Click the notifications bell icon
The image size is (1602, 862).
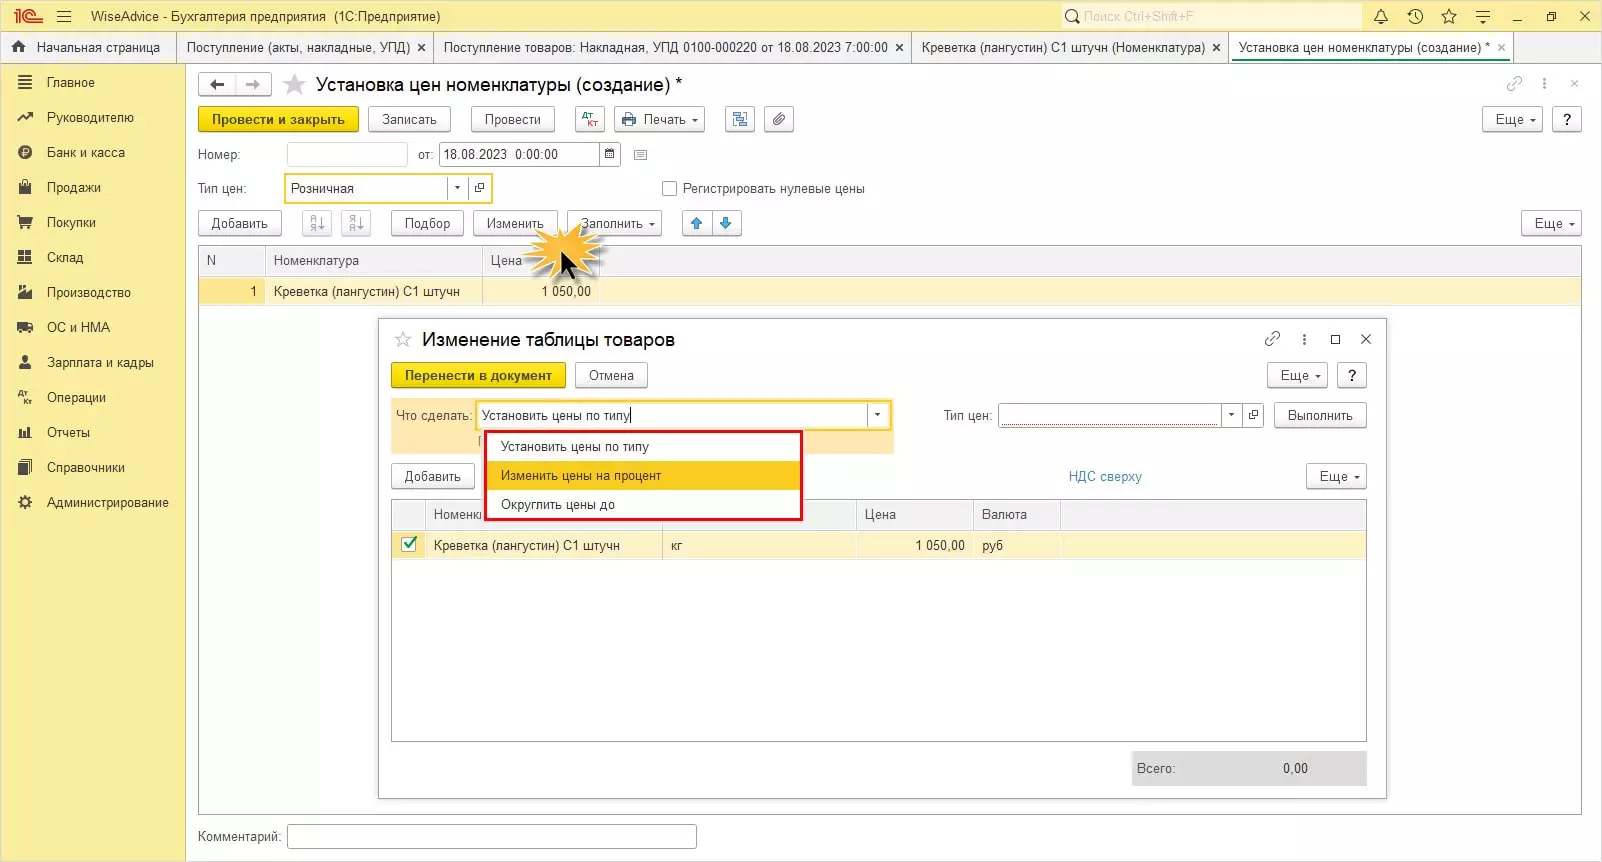(x=1381, y=16)
